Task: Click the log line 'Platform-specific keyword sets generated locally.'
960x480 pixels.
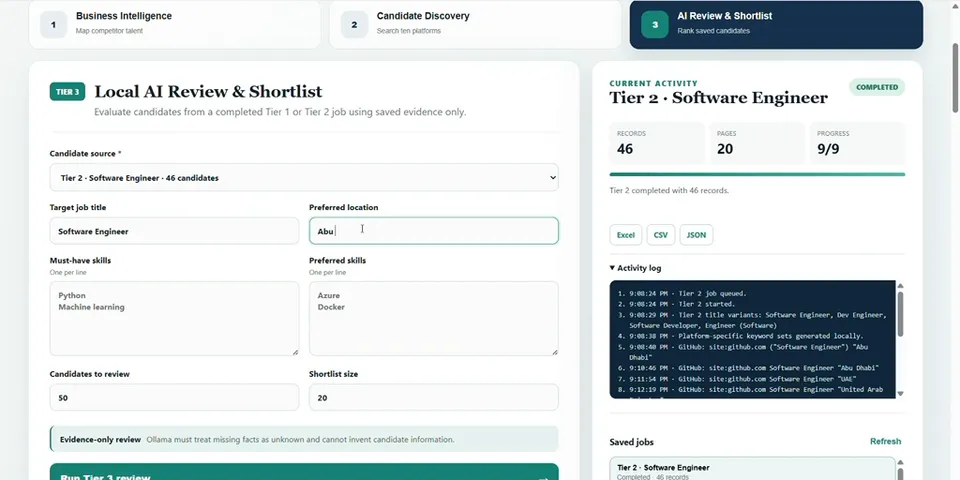Action: tap(746, 336)
